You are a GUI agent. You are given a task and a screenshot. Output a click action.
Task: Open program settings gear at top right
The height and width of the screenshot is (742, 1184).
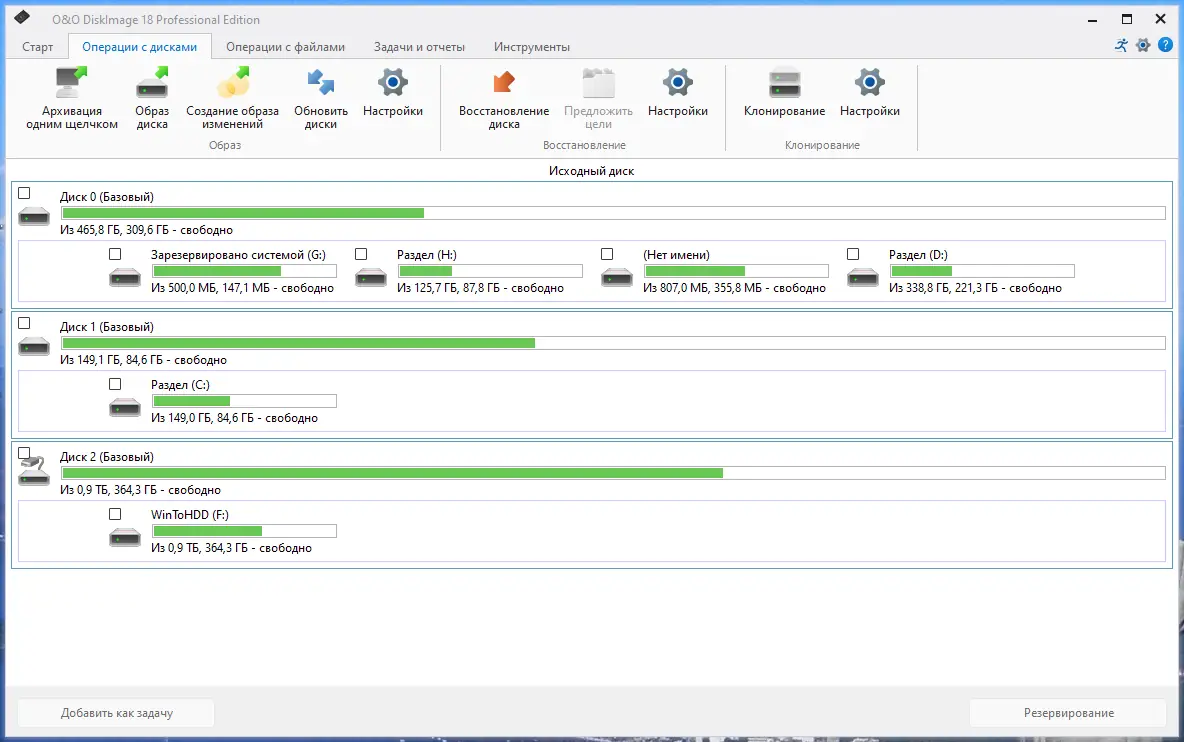[x=1143, y=45]
